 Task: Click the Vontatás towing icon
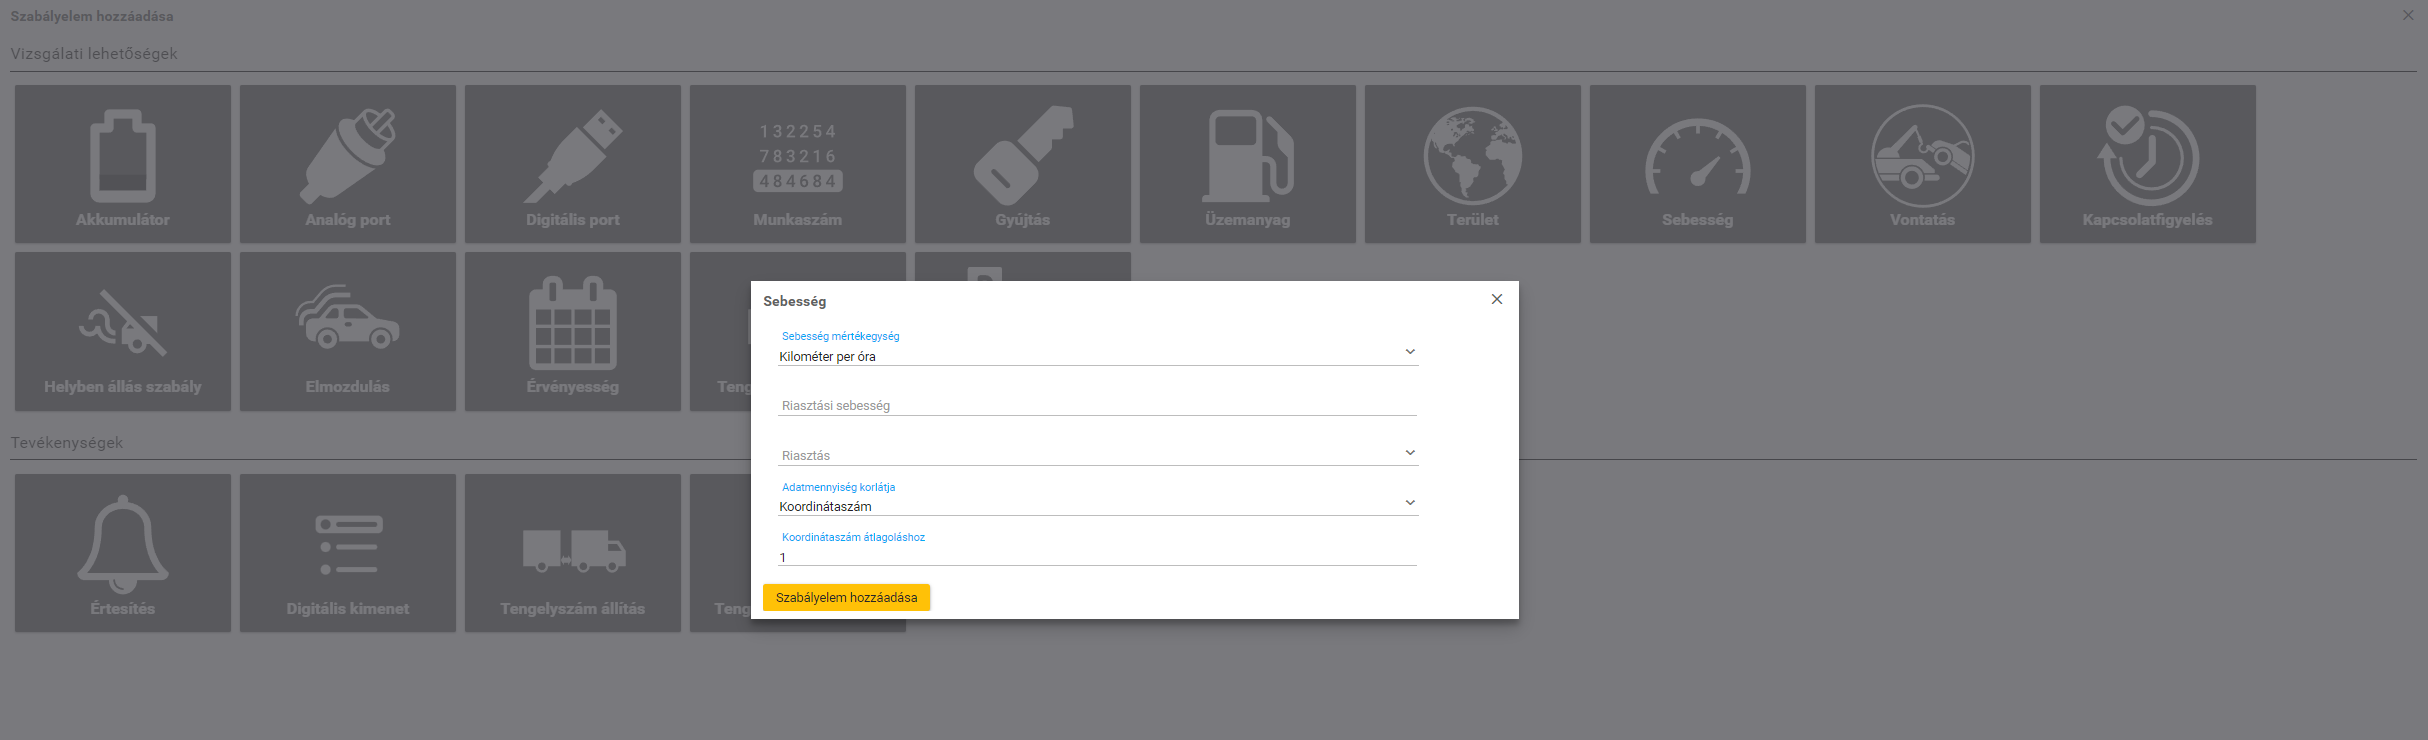pos(1922,156)
